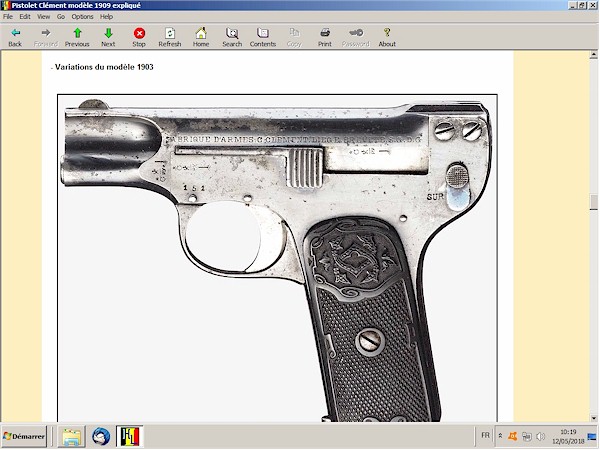Print the current page
Viewport: 600px width, 450px height.
pyautogui.click(x=324, y=37)
